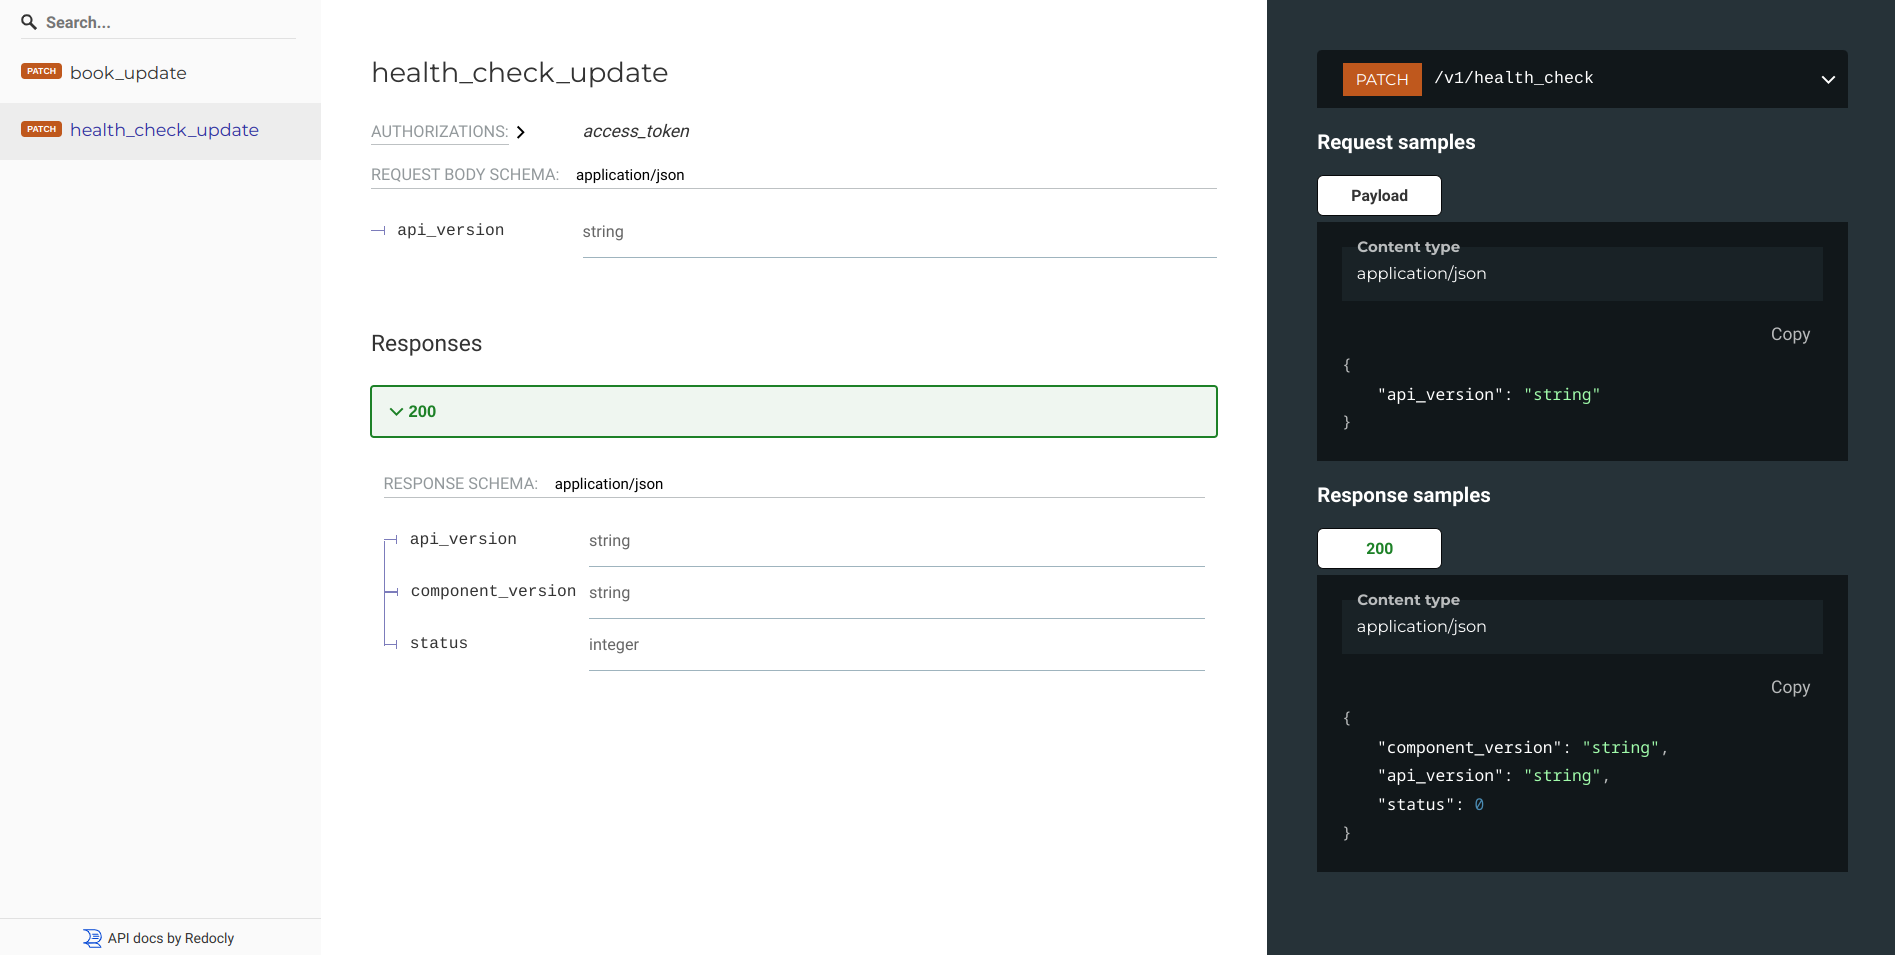This screenshot has width=1895, height=955.
Task: Click integer type of status field
Action: coord(614,645)
